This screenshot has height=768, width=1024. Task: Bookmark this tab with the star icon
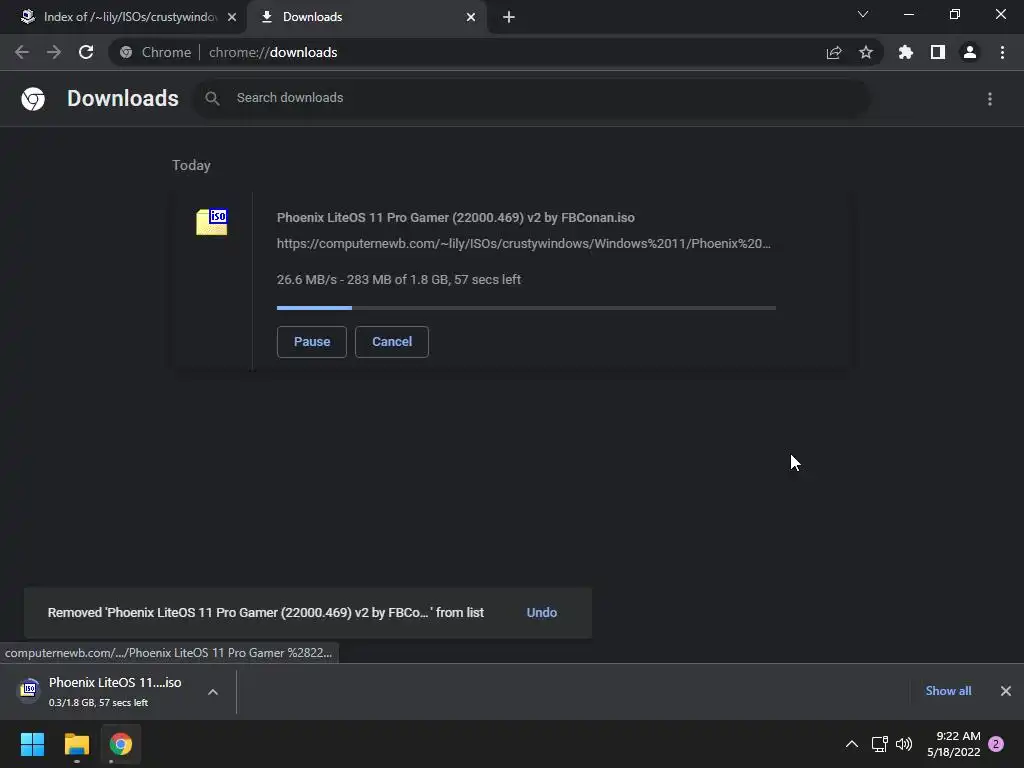coord(866,52)
